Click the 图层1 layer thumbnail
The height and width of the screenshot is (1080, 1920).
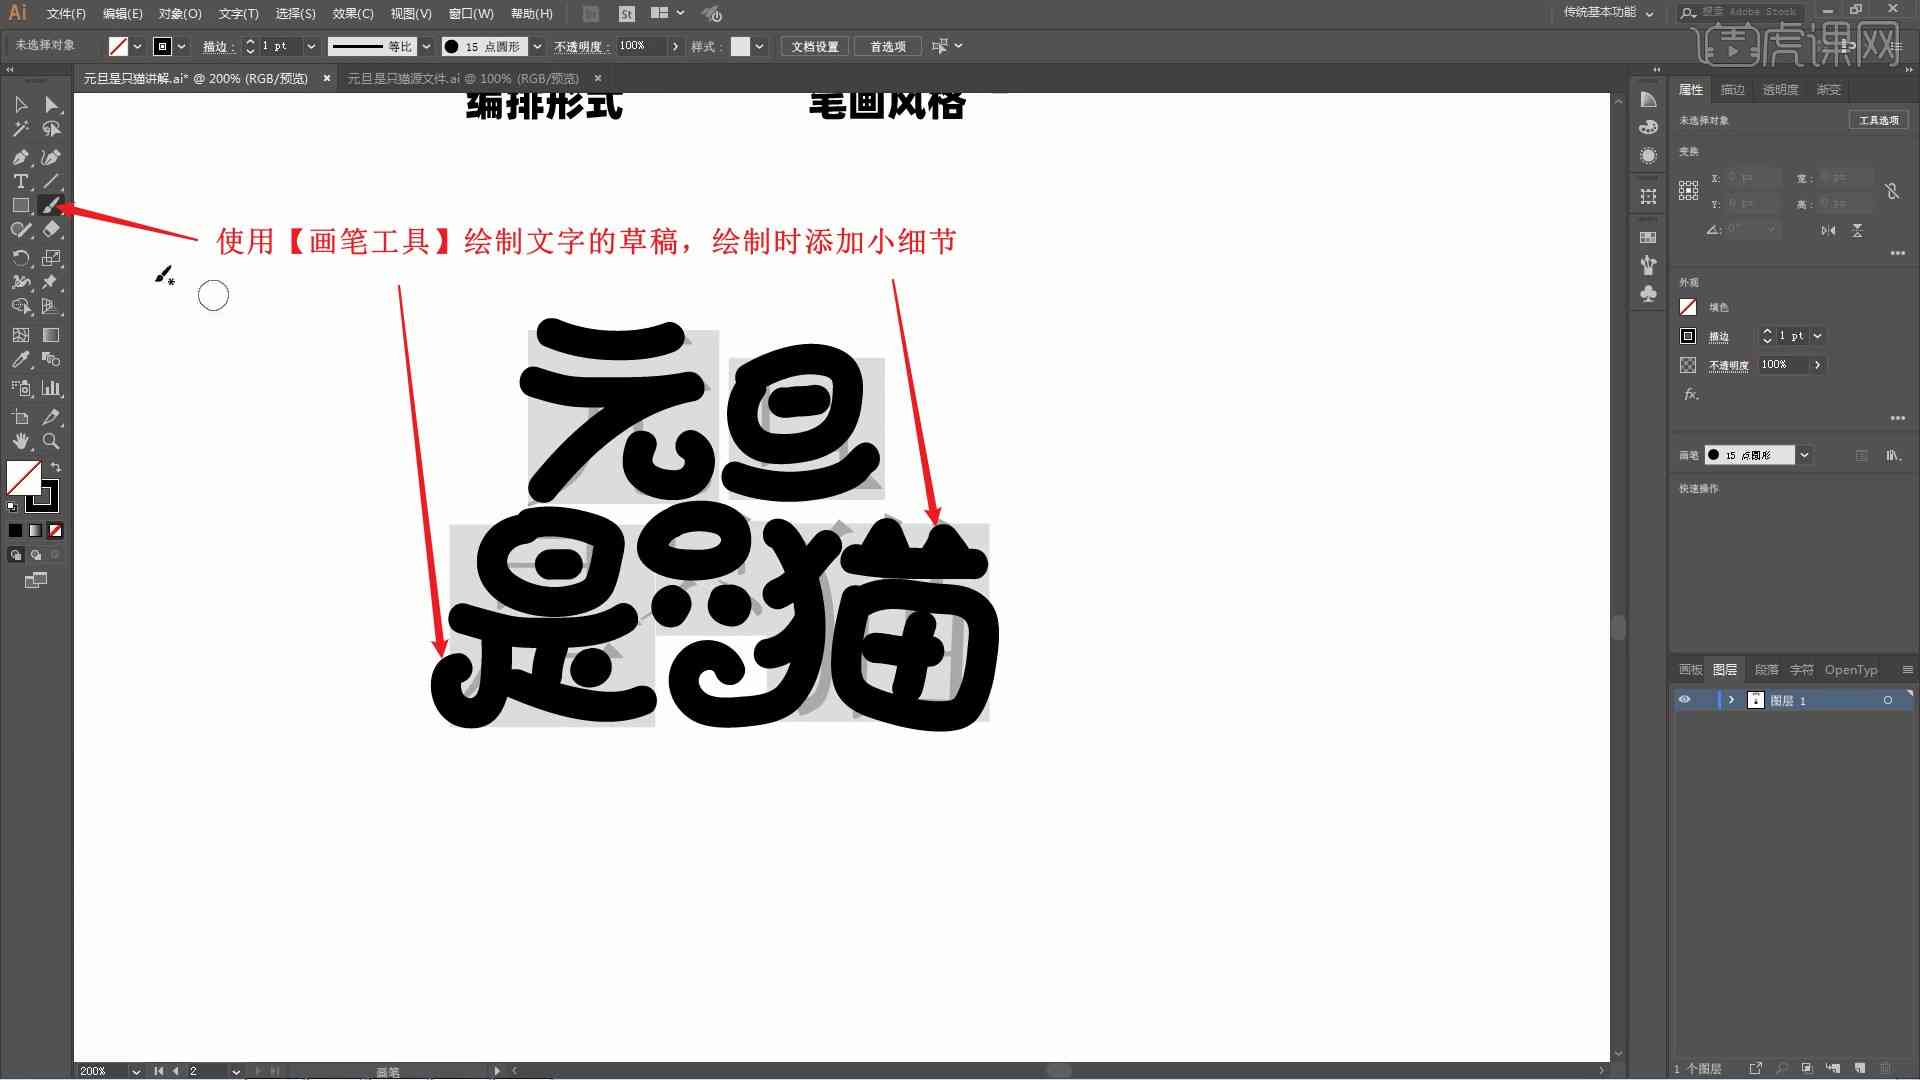(1754, 700)
